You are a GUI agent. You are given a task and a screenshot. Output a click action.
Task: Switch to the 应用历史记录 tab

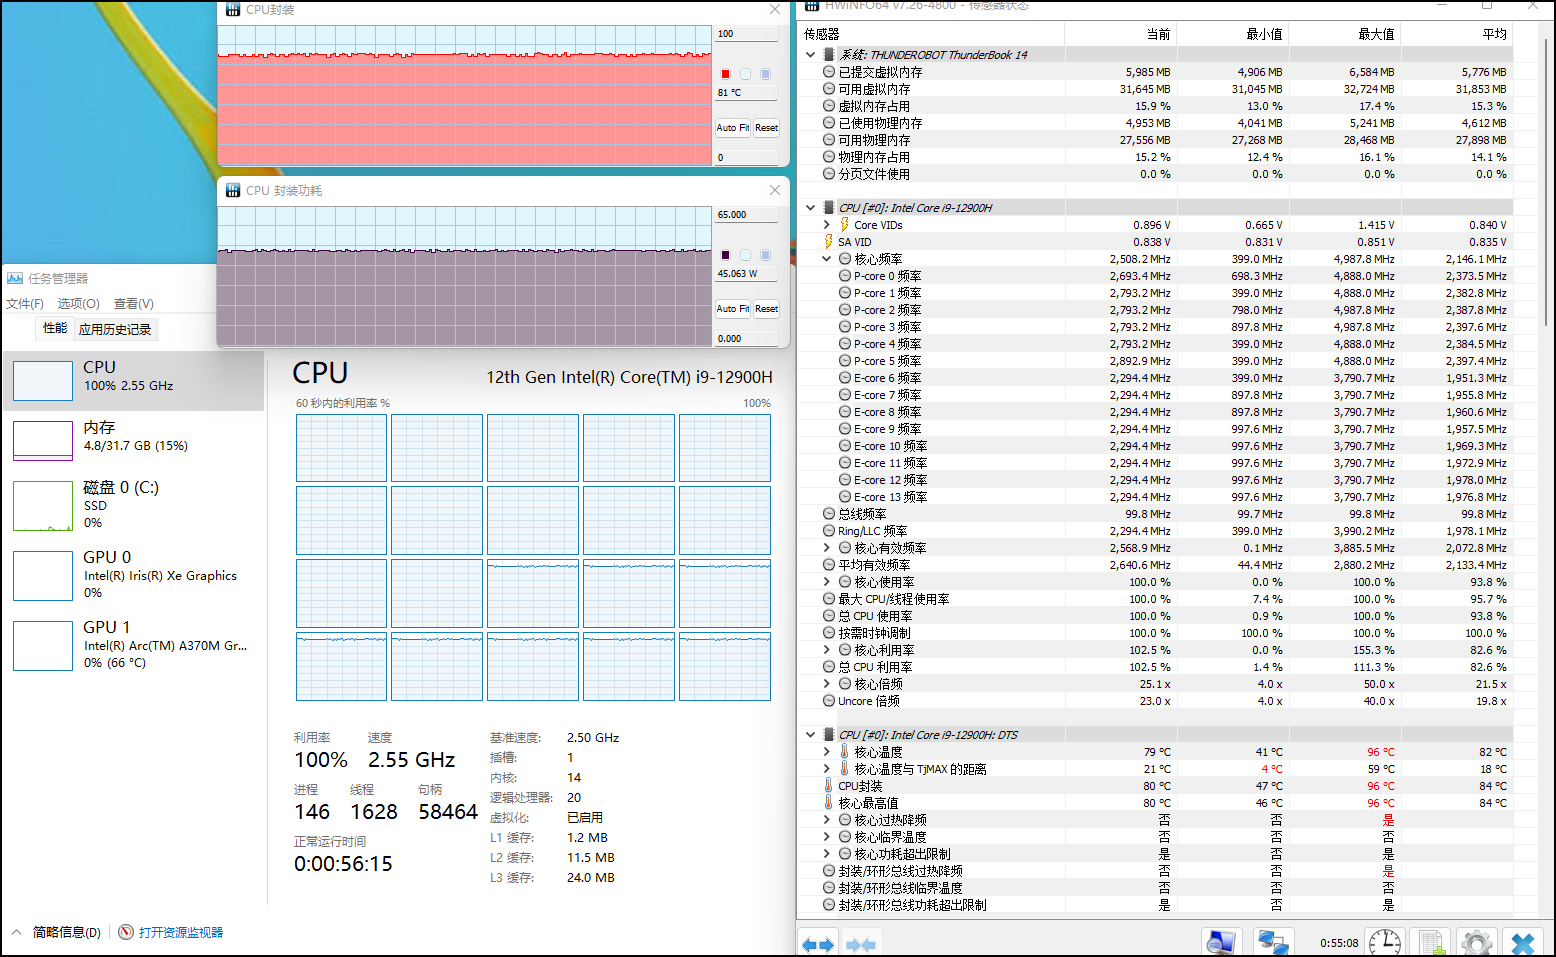click(115, 329)
